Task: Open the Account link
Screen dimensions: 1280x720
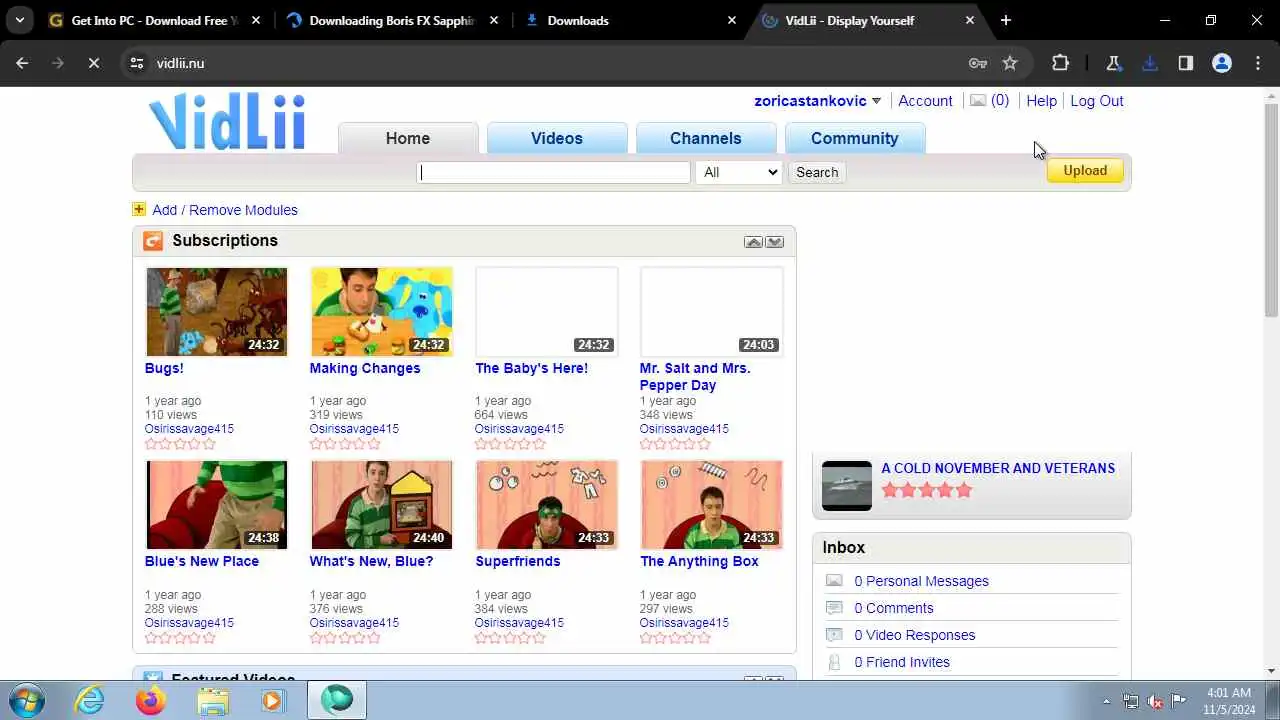Action: (925, 101)
